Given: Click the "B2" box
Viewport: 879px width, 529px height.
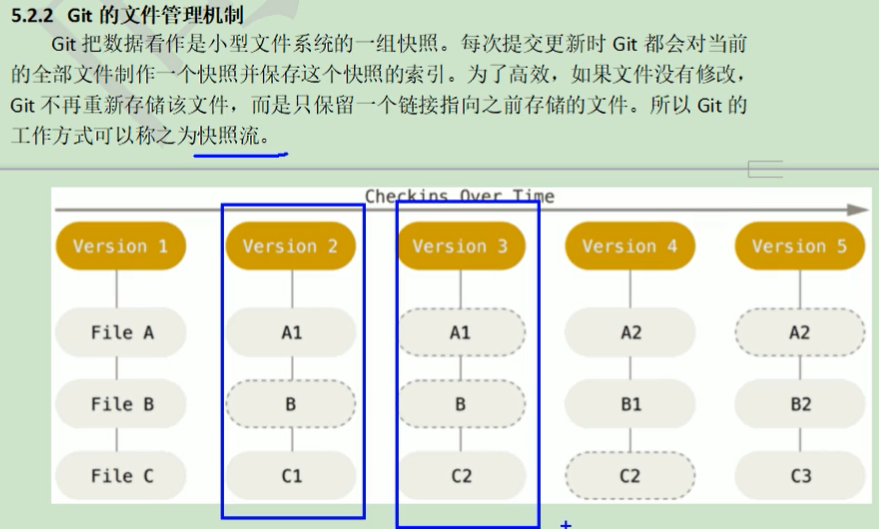Looking at the screenshot, I should 800,404.
